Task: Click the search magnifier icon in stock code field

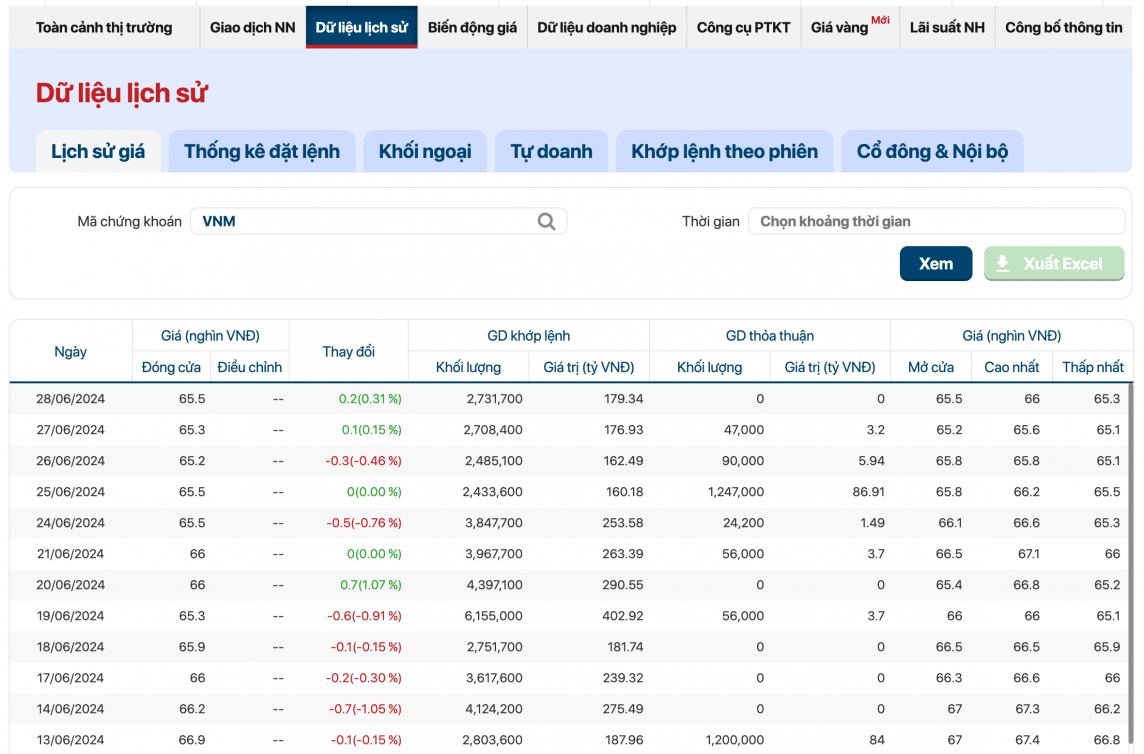Action: (546, 221)
